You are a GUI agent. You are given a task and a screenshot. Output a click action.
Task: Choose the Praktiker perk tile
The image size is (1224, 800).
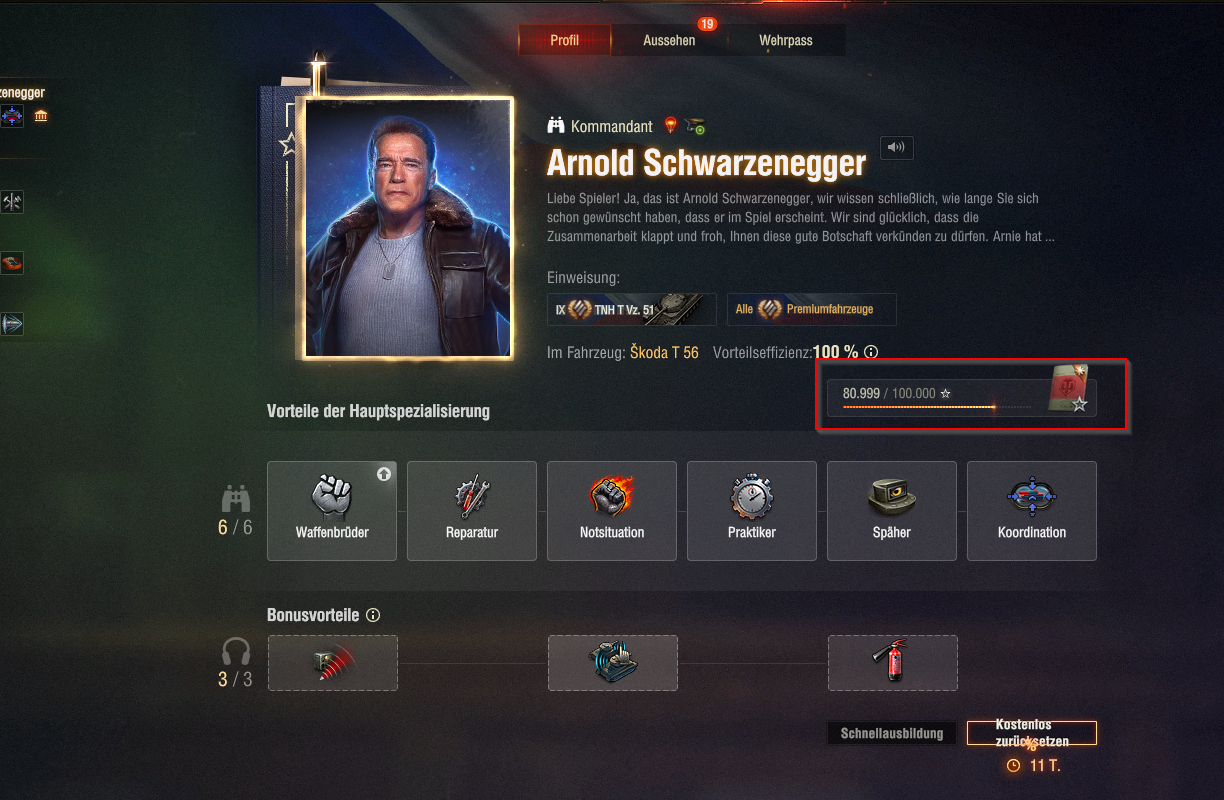[752, 510]
